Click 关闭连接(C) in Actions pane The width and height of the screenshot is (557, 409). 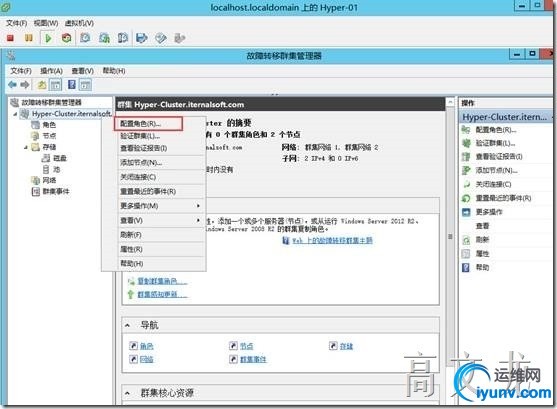pyautogui.click(x=493, y=184)
